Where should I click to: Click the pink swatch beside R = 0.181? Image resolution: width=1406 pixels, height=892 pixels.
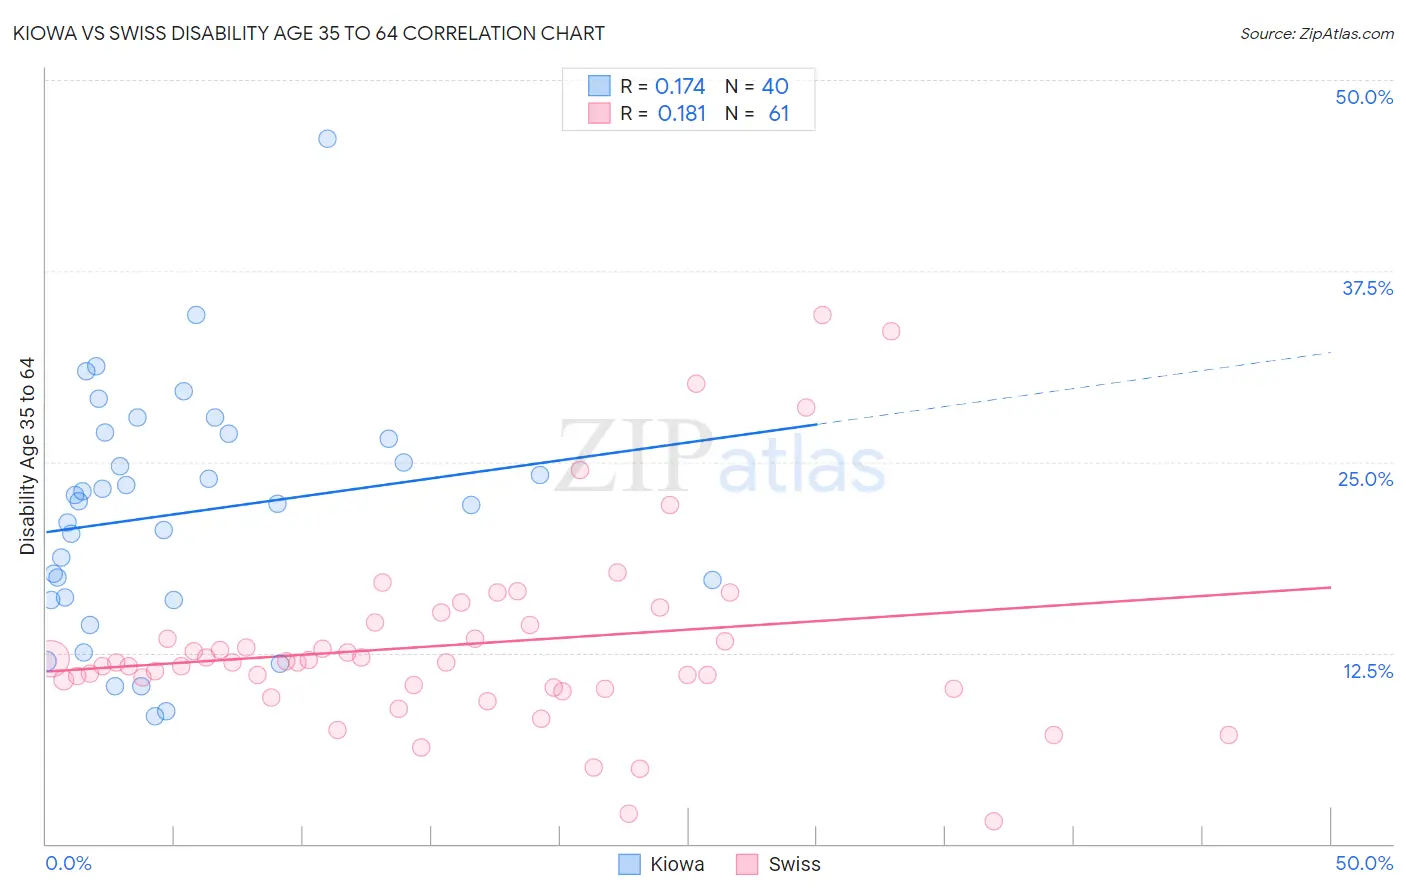(x=599, y=113)
